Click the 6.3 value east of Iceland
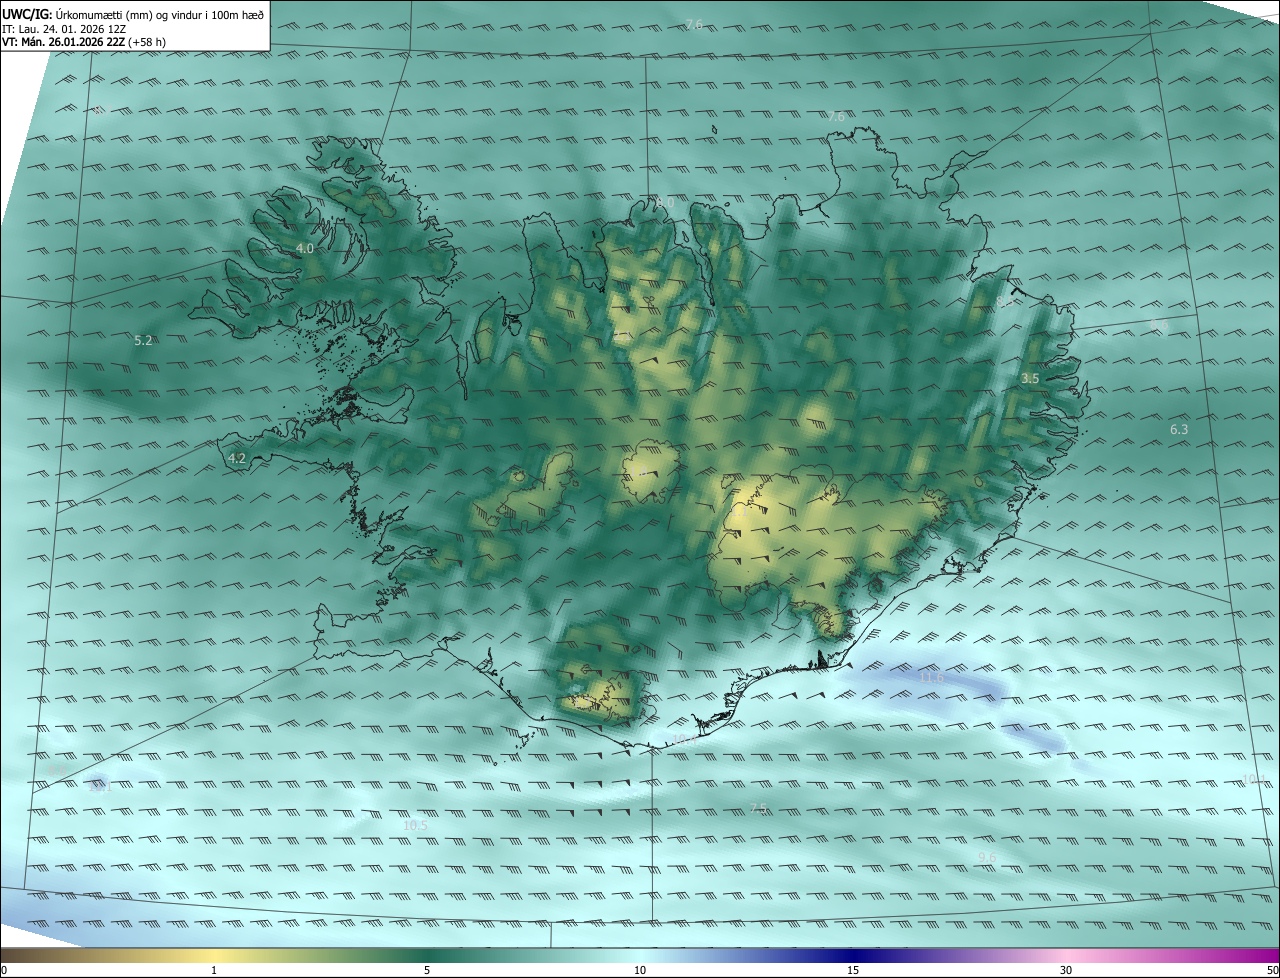Viewport: 1280px width, 978px height. pos(1179,430)
